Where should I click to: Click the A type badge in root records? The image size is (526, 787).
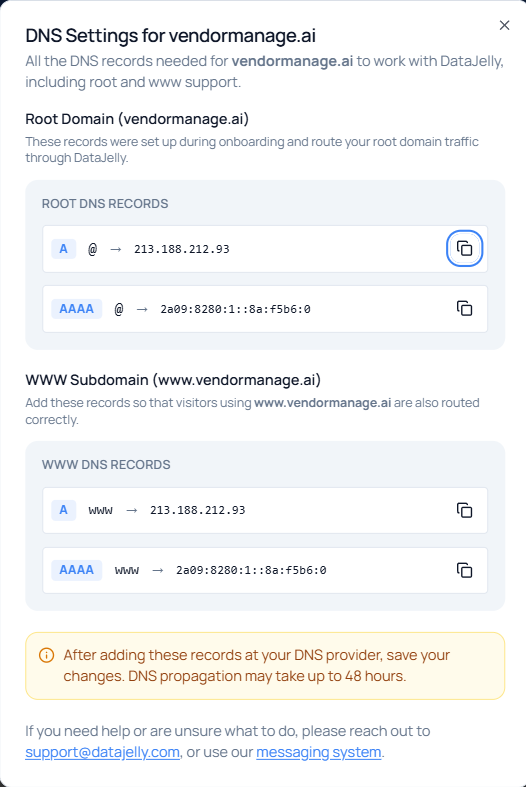pos(64,249)
